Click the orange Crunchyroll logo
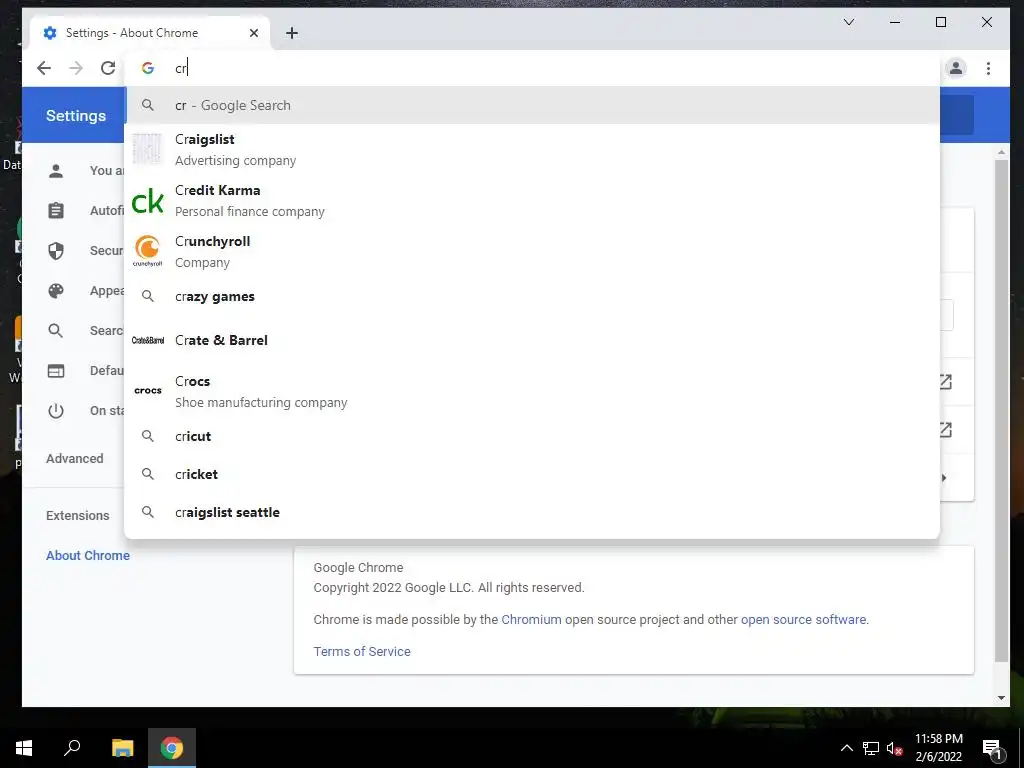Screen dimensions: 1024x768 (x=148, y=251)
